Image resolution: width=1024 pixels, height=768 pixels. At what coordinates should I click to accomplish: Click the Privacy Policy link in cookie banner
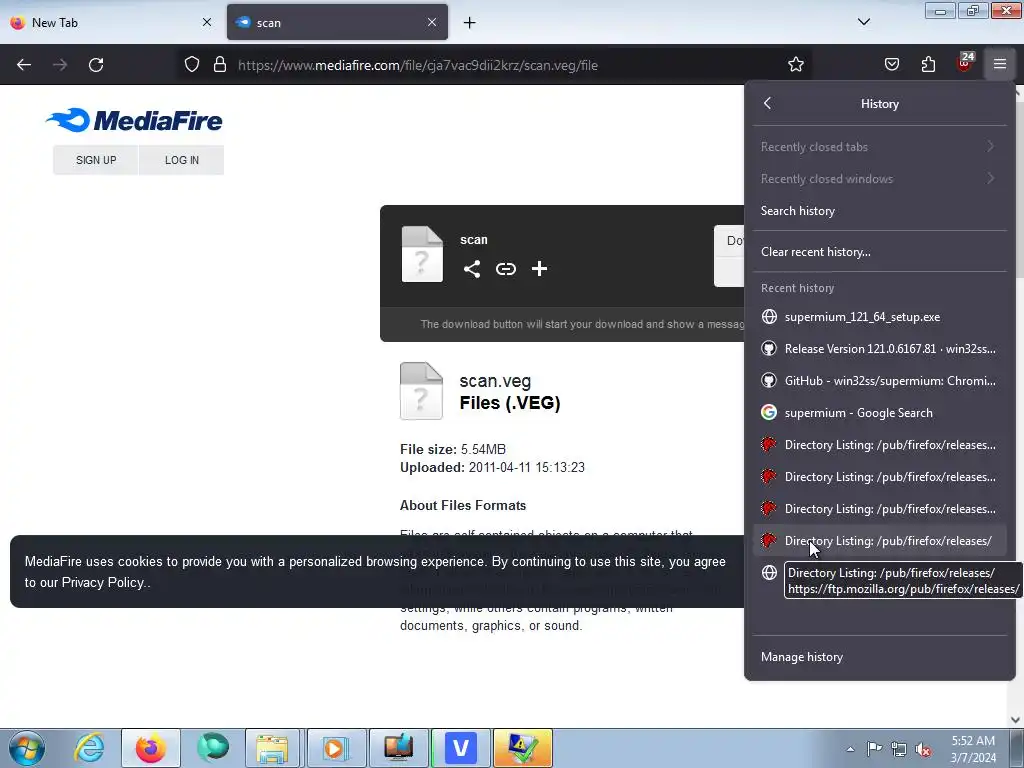point(103,583)
